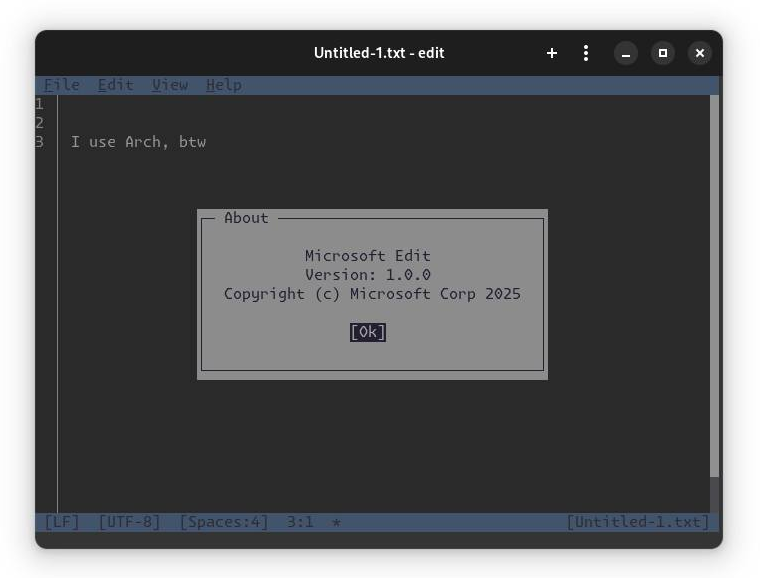
Task: Open the Help menu
Action: 224,85
